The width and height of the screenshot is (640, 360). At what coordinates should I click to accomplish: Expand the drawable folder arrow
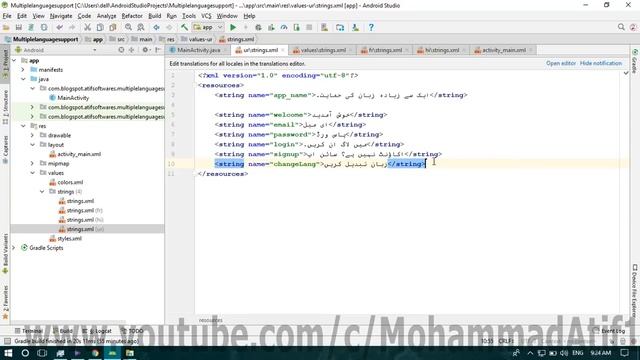pos(32,136)
